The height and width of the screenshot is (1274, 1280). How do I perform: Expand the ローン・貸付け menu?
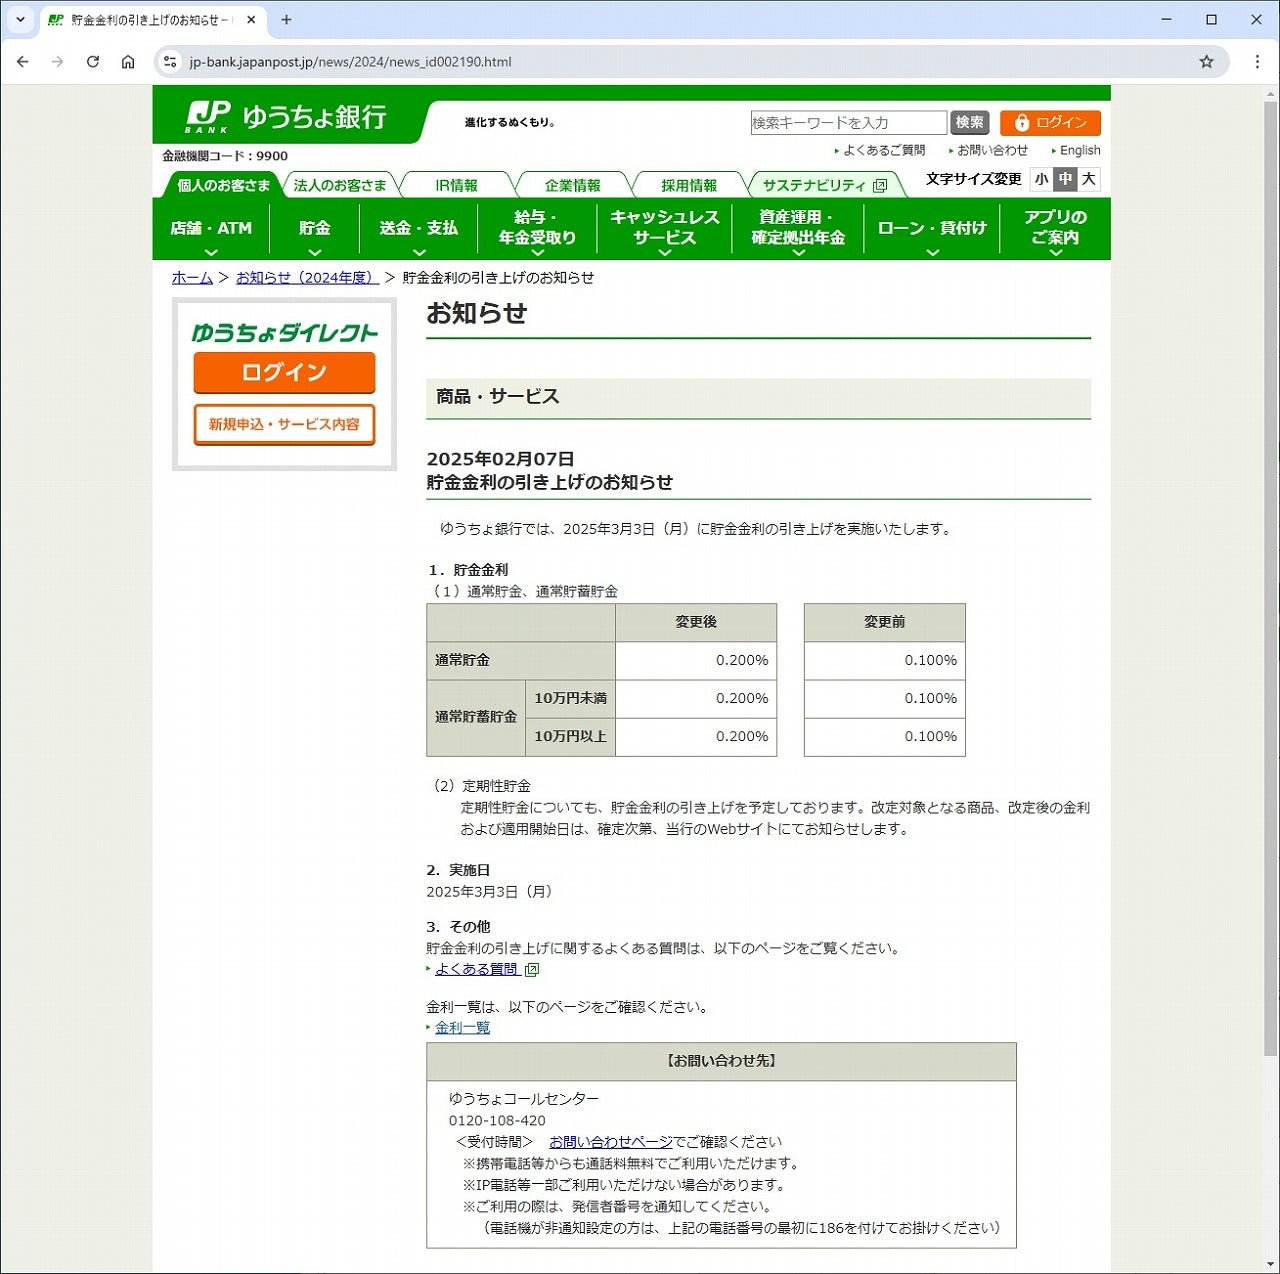pyautogui.click(x=932, y=229)
